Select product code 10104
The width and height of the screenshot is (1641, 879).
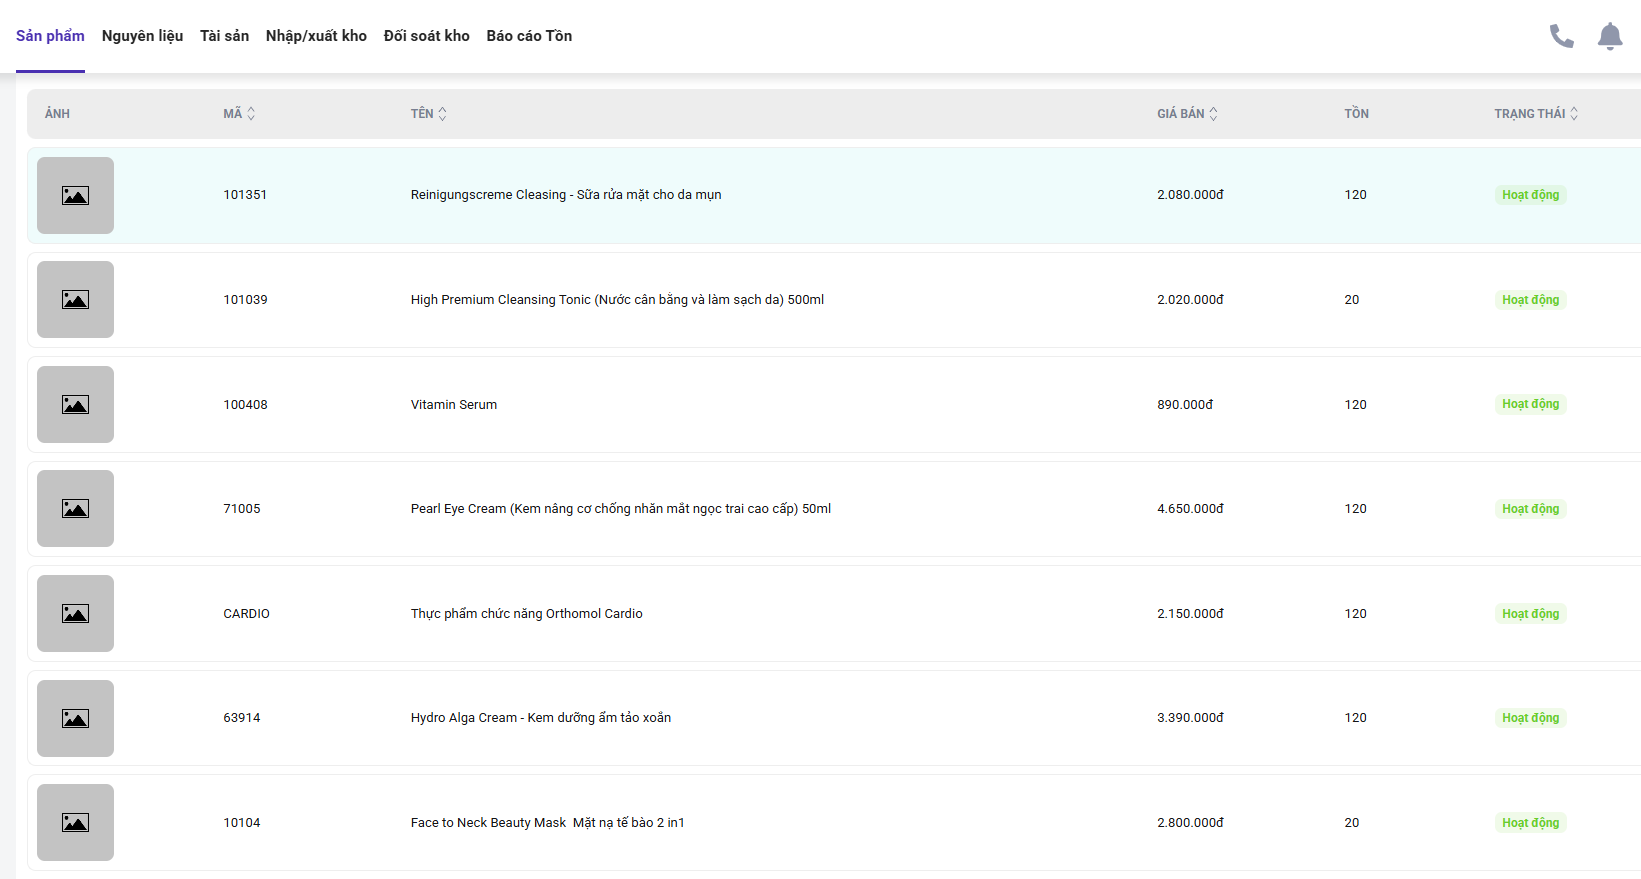242,823
